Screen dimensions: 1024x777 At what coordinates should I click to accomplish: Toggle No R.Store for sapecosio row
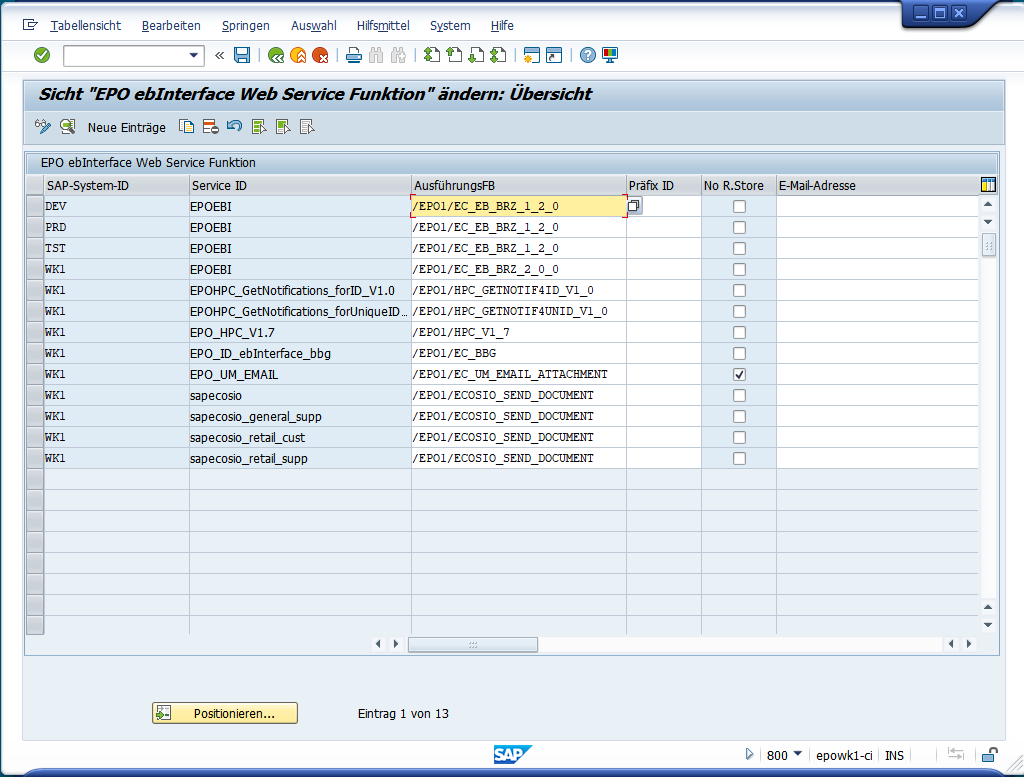point(739,395)
